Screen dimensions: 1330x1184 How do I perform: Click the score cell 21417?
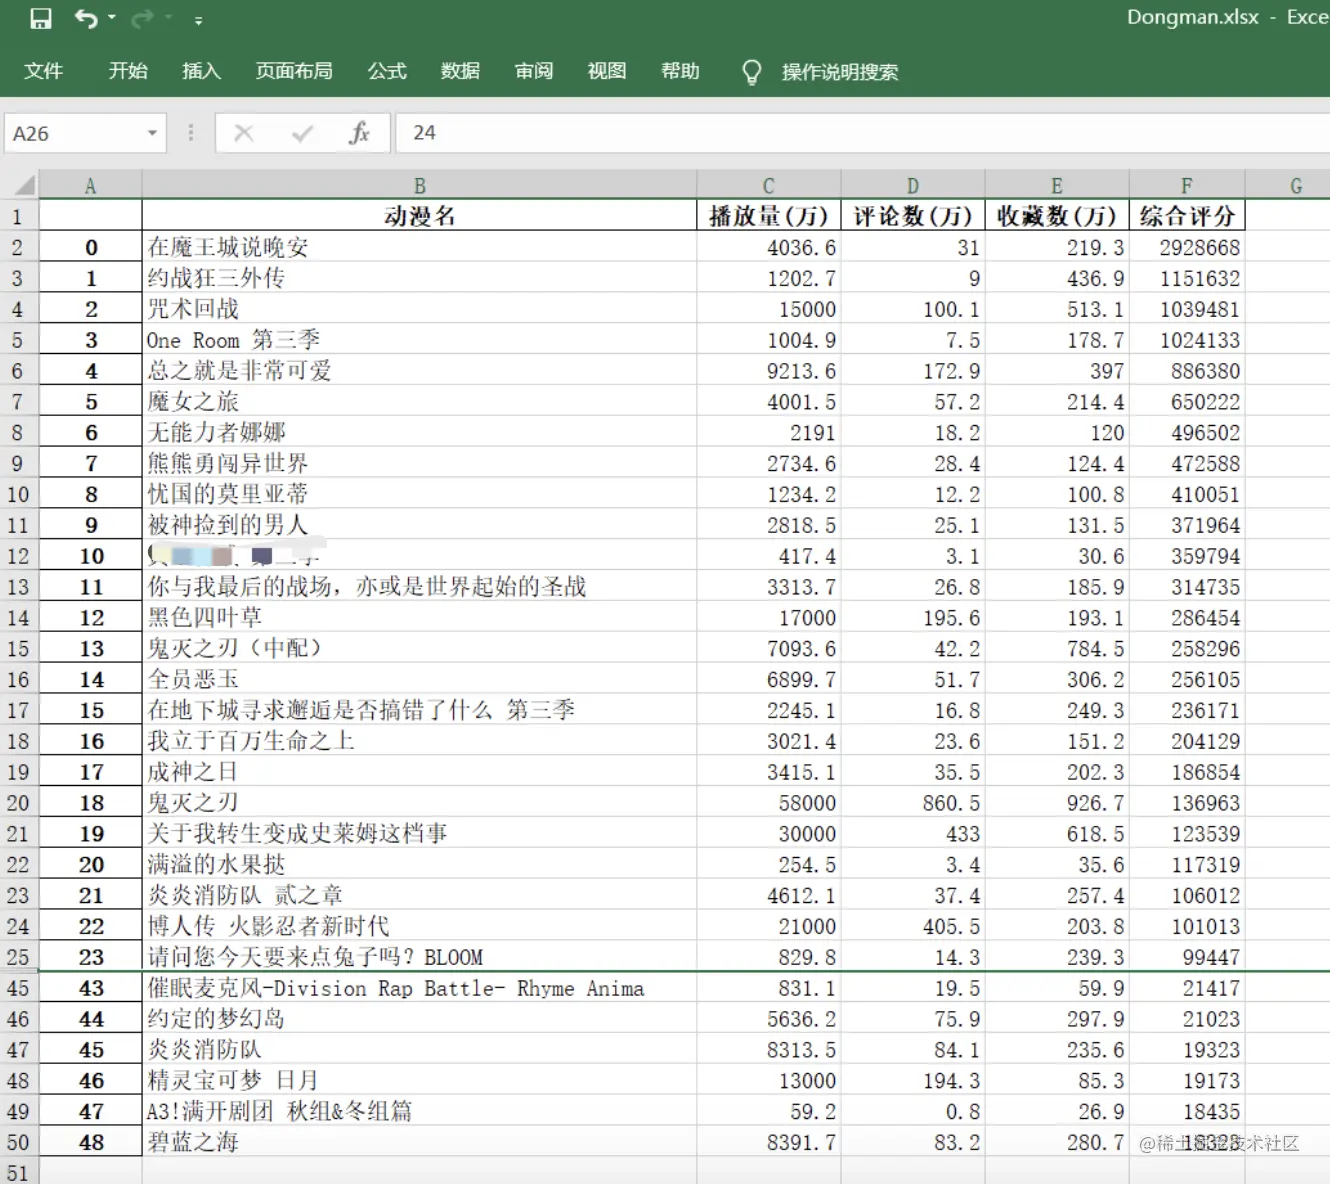coord(1186,988)
